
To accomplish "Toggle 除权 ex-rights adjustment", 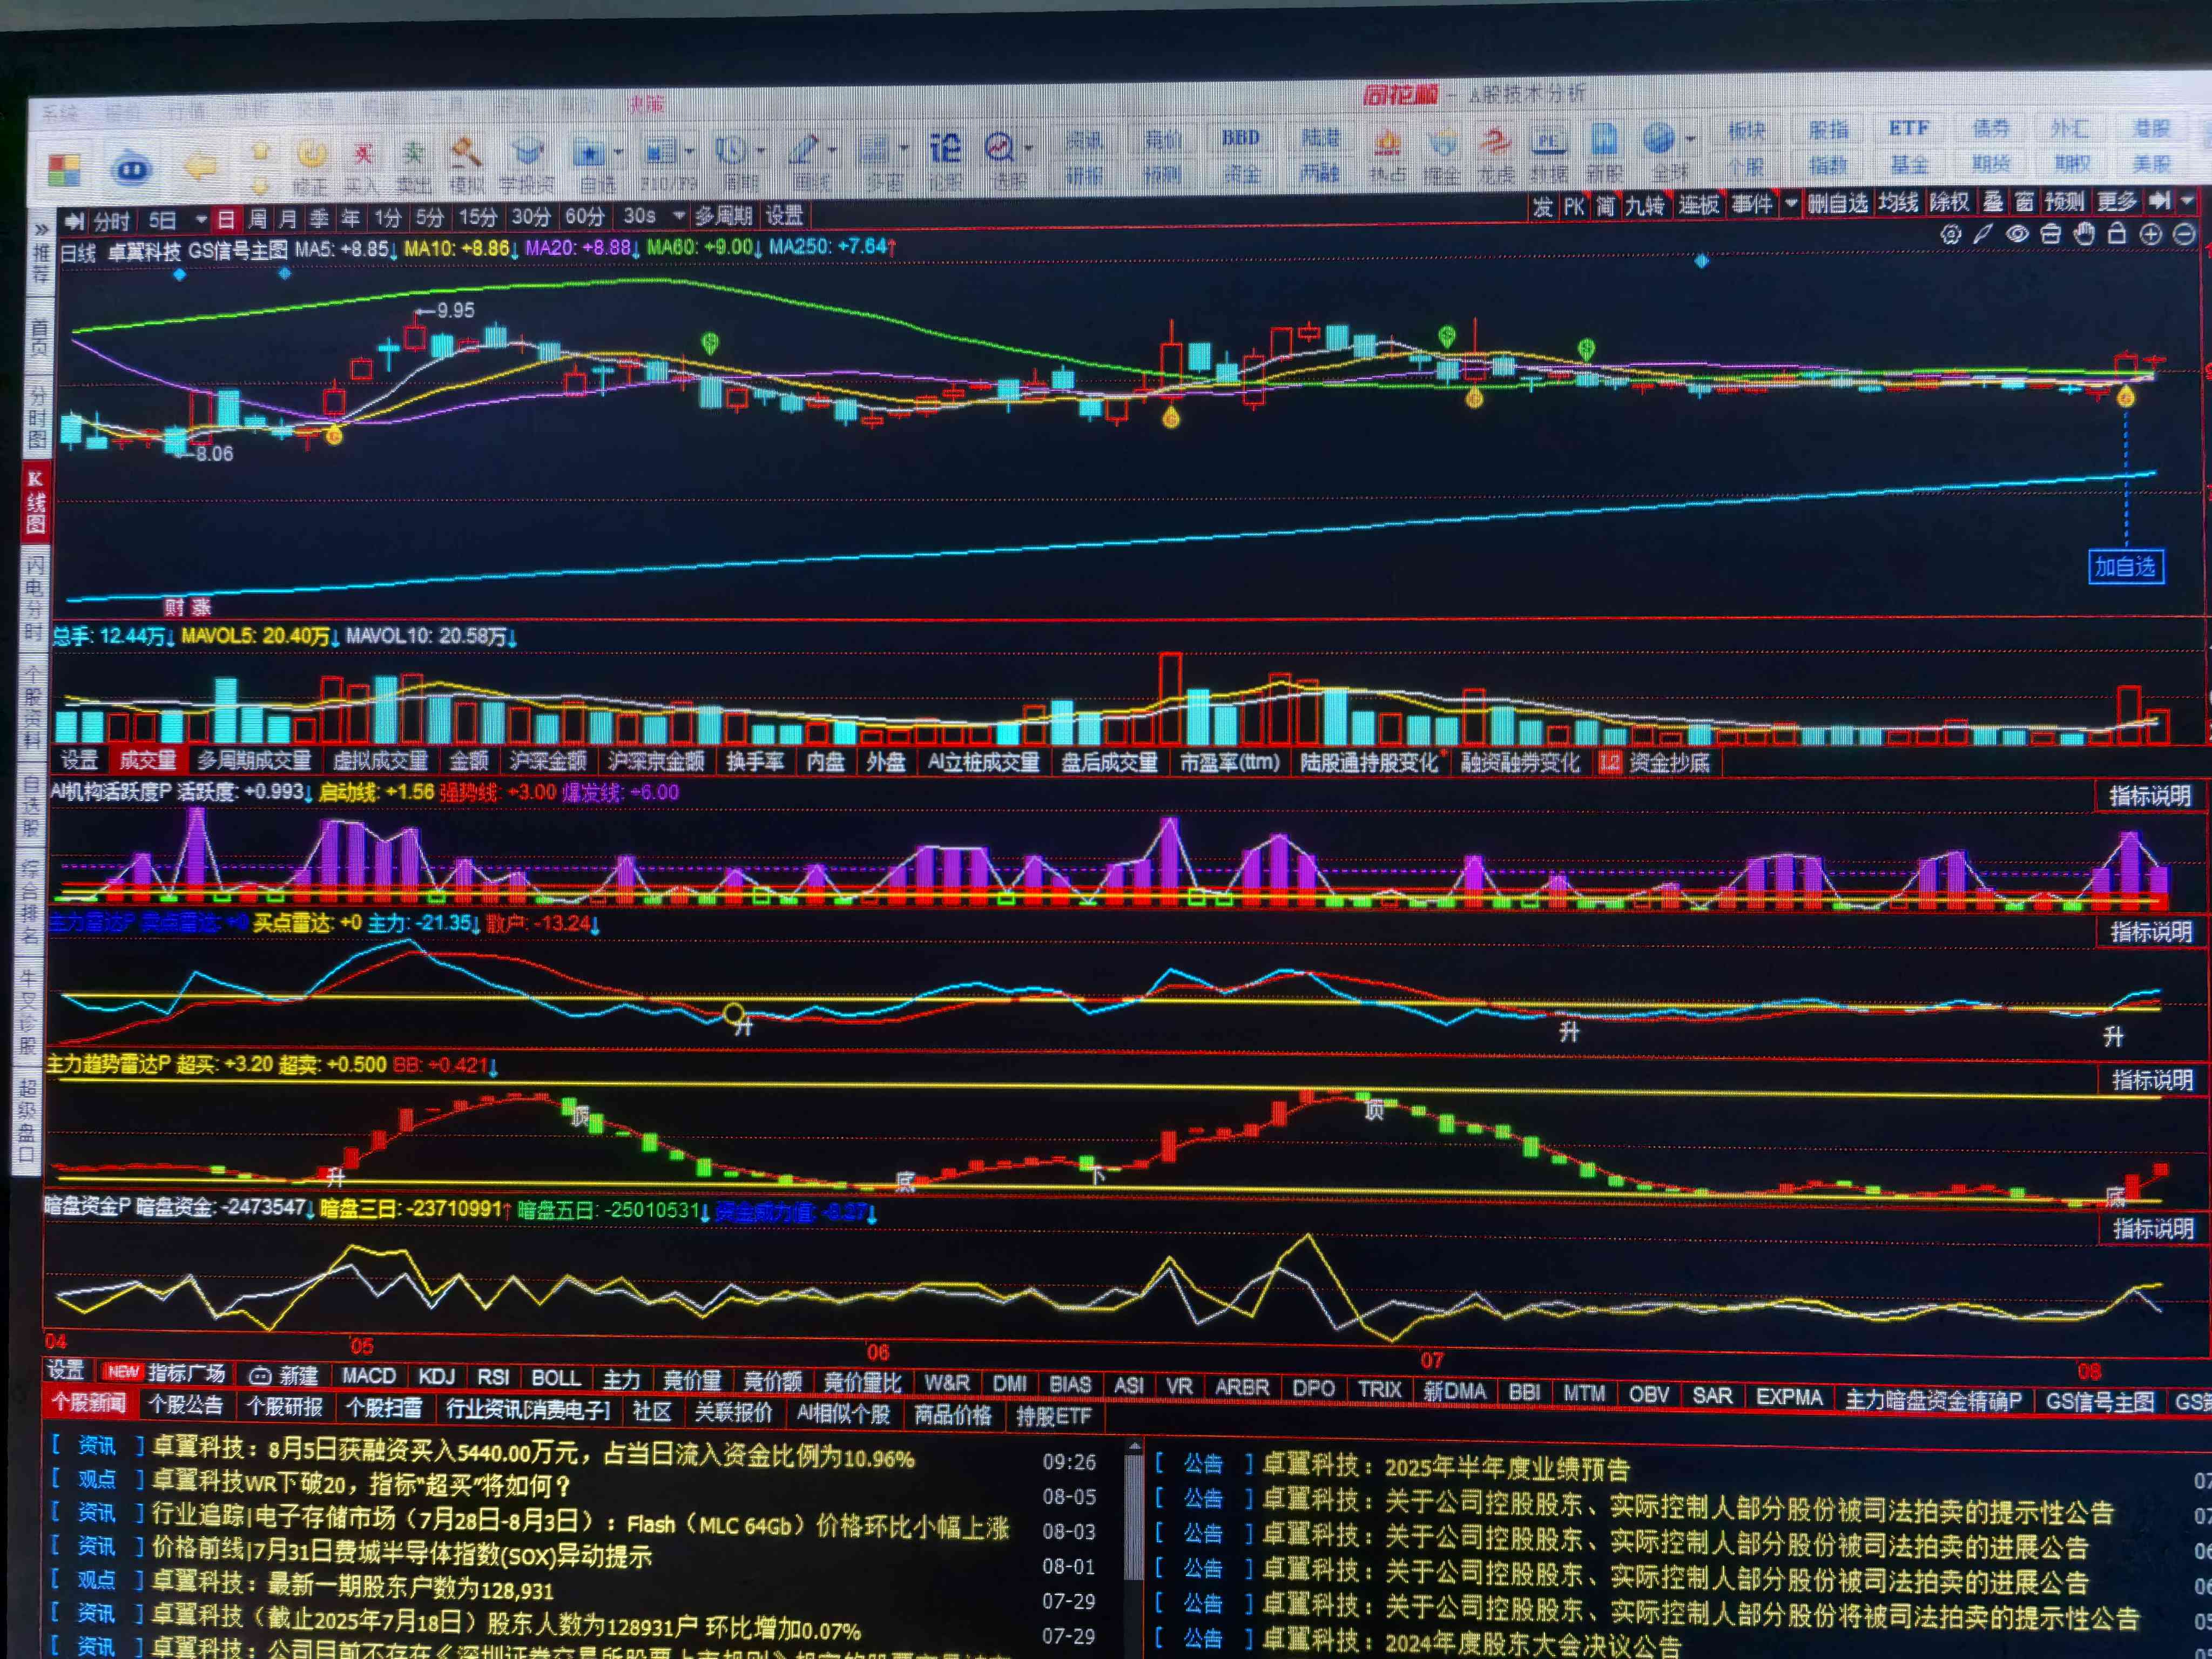I will point(1950,202).
